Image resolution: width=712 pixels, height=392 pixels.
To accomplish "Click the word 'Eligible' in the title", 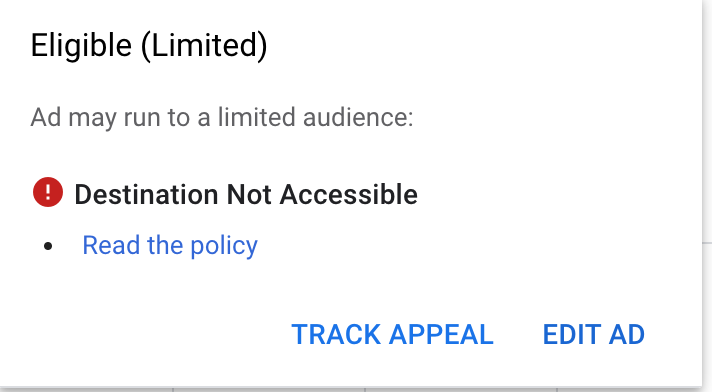I will pyautogui.click(x=81, y=46).
